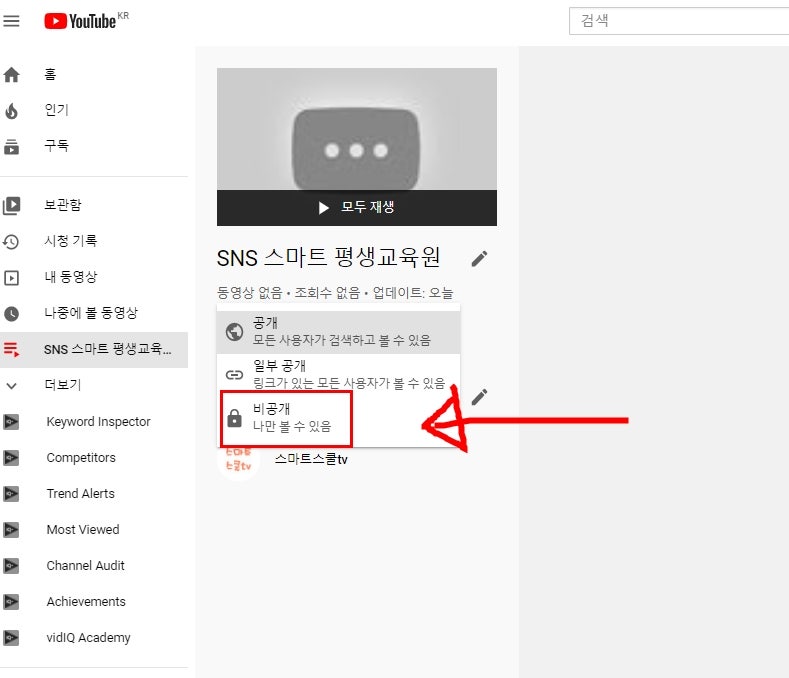Click the stats text 동영상 없음 • 조회수 없음
Image resolution: width=789 pixels, height=678 pixels.
(289, 292)
